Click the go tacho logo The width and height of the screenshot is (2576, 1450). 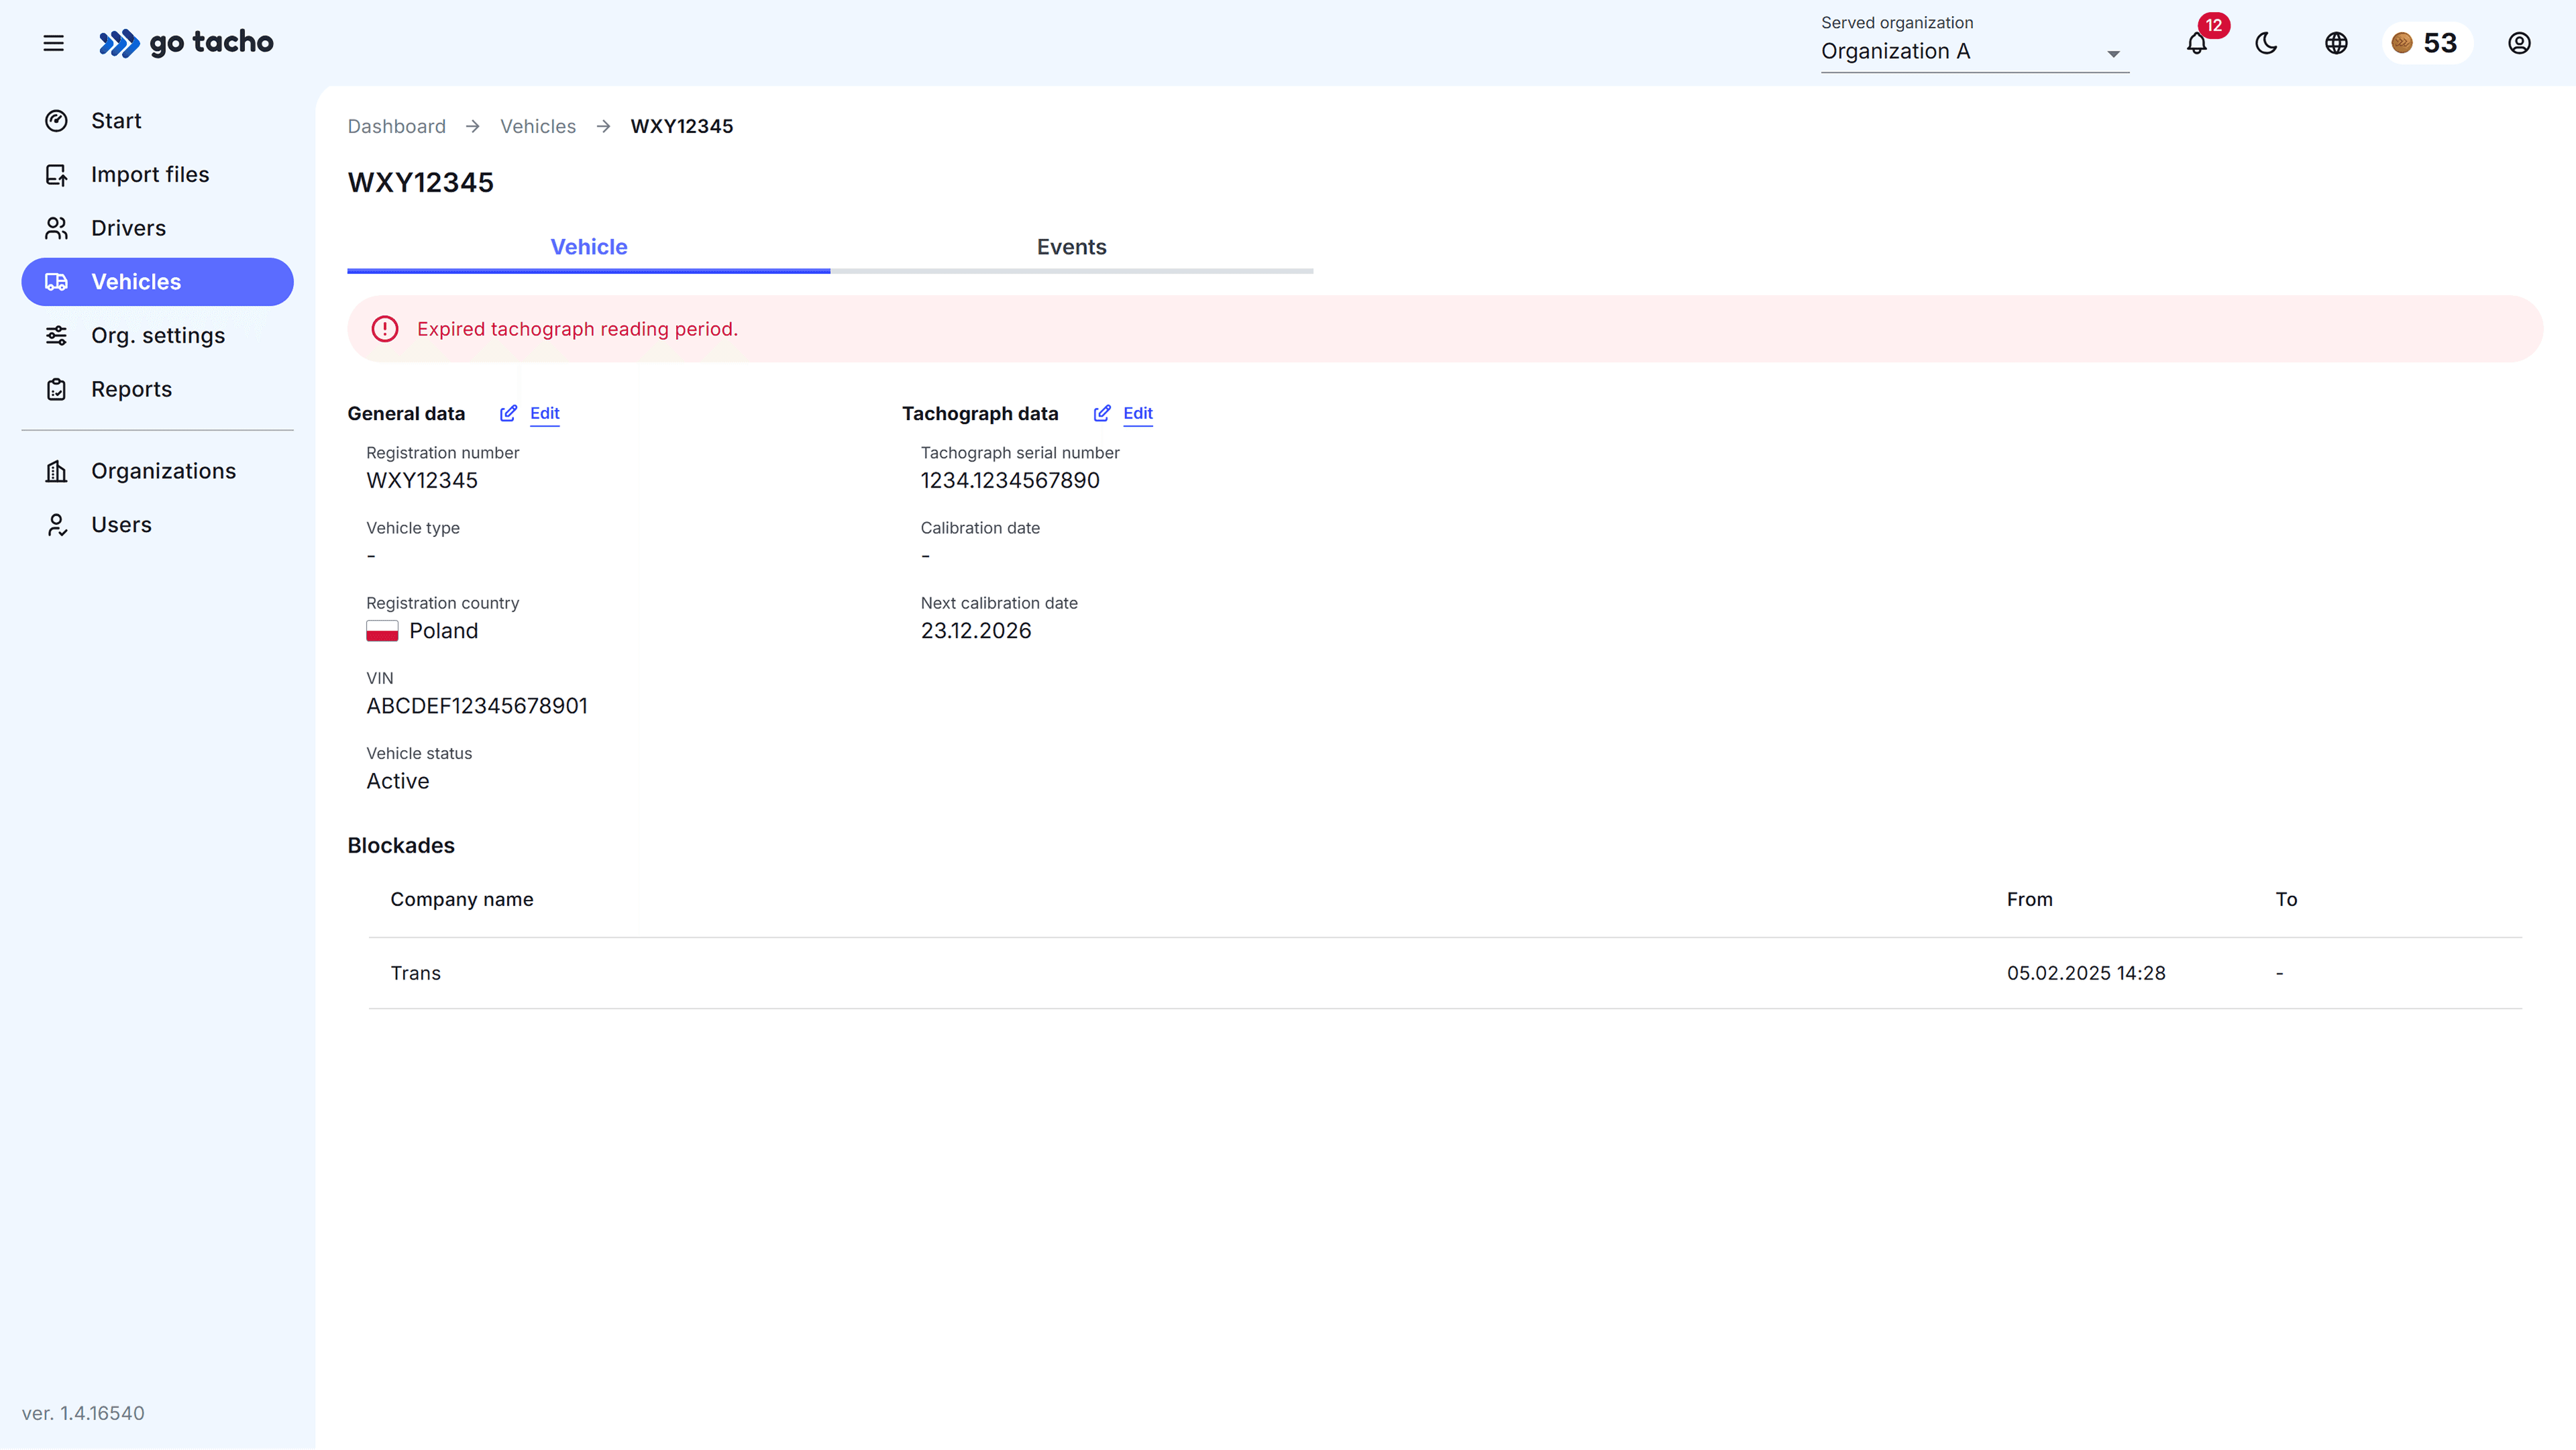click(x=187, y=43)
